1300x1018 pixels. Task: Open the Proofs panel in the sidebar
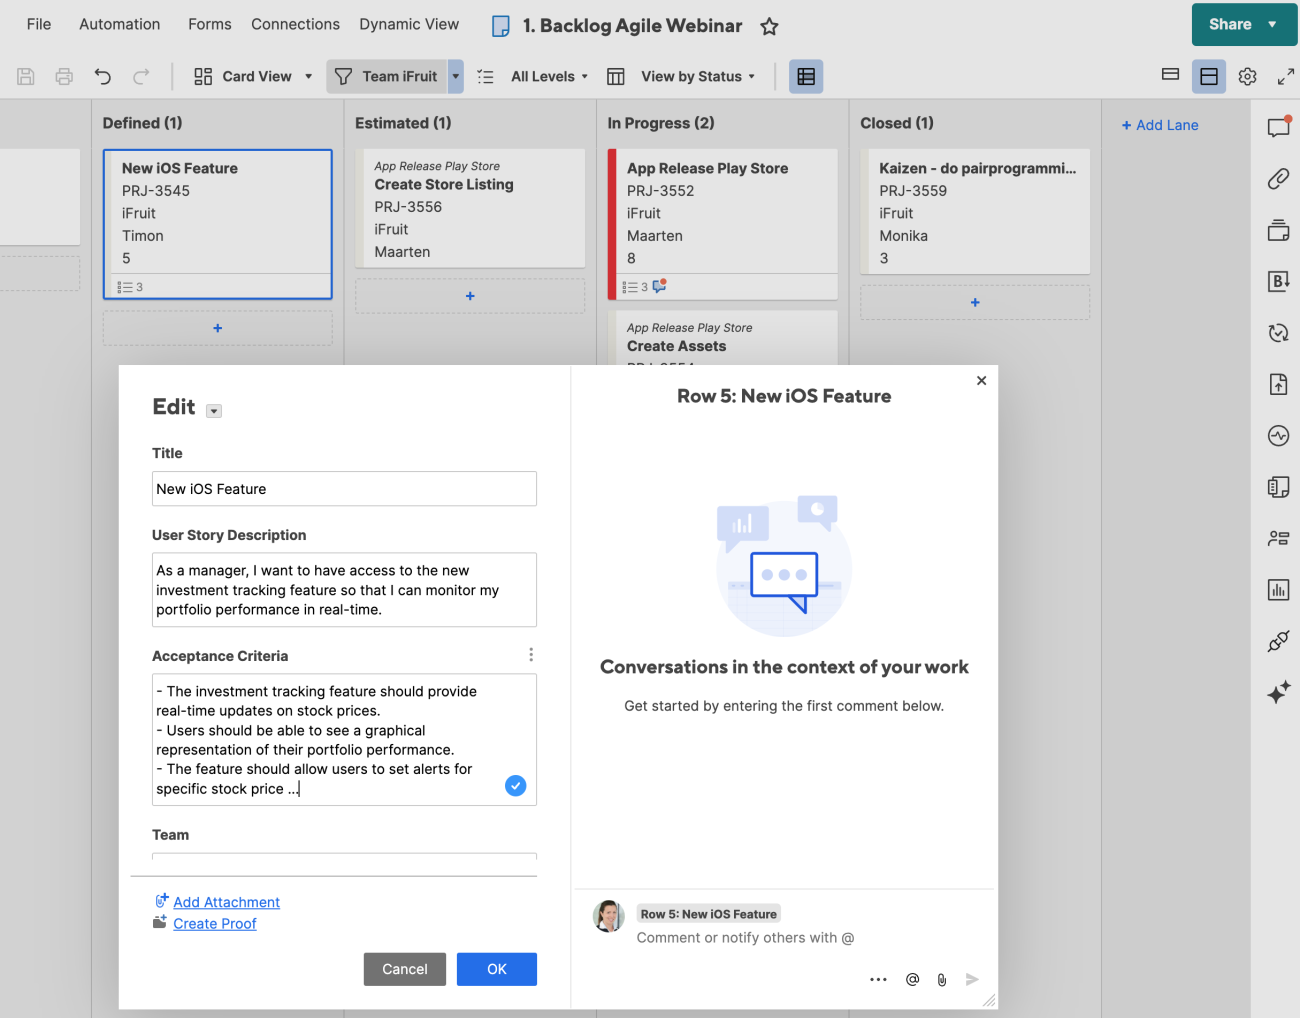(1278, 230)
